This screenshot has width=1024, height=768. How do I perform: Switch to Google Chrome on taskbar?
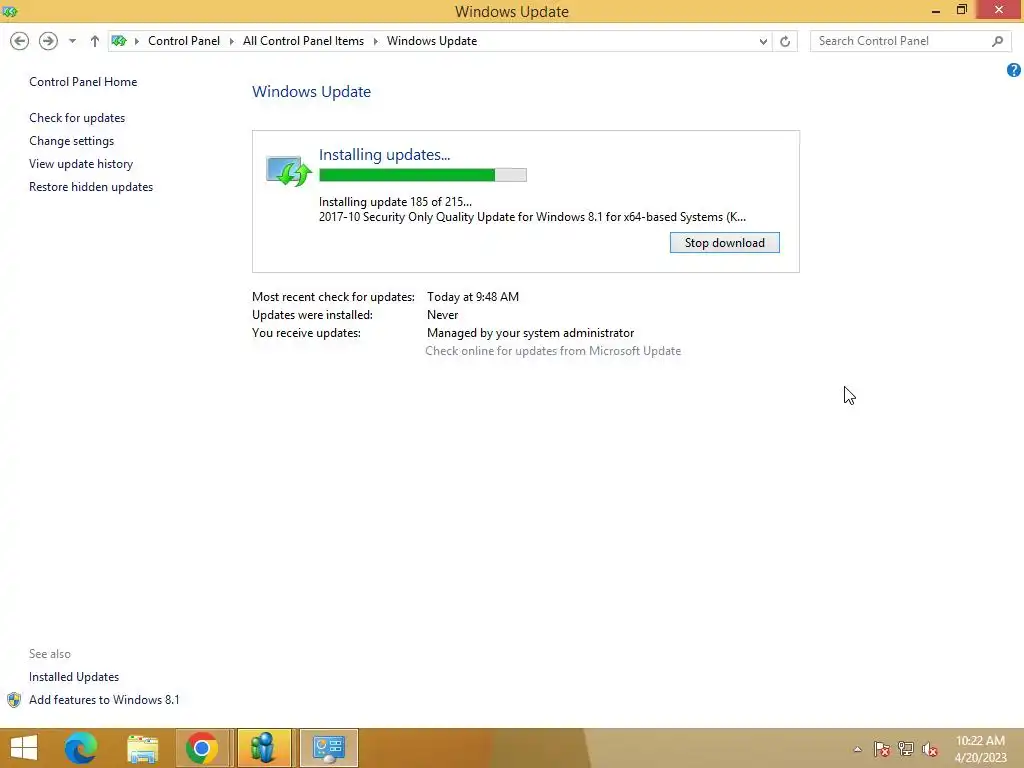tap(202, 748)
